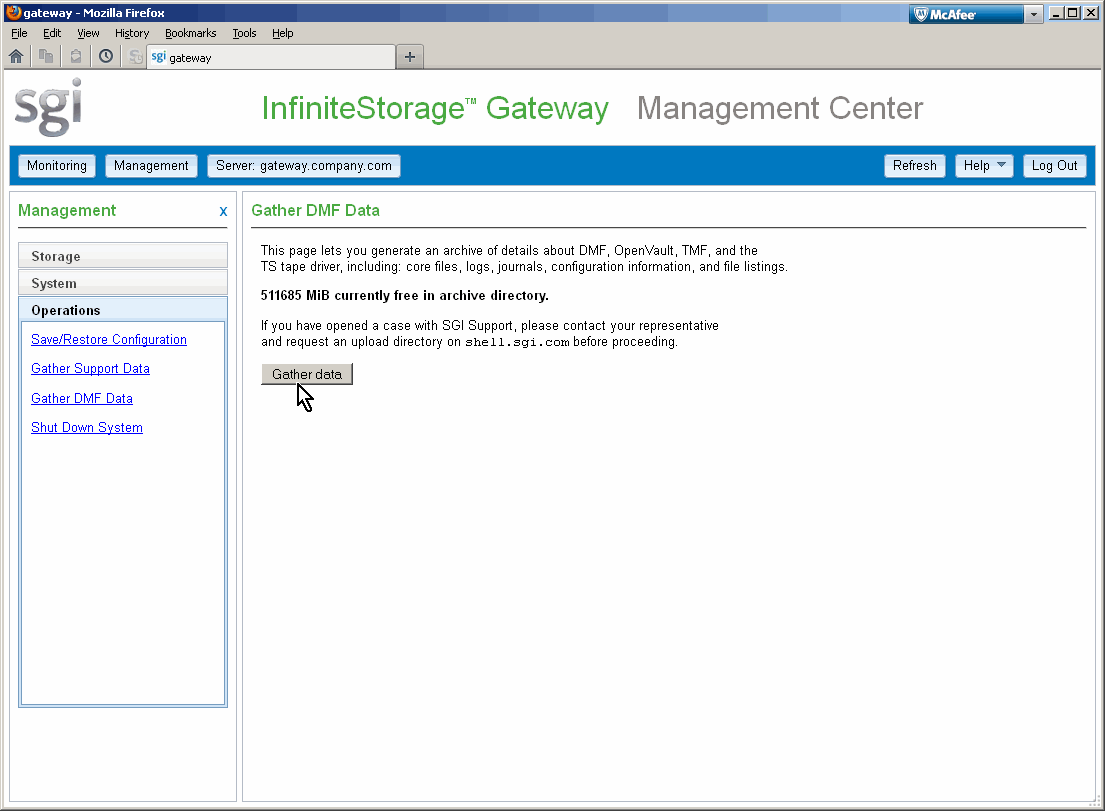The width and height of the screenshot is (1105, 811).
Task: Open the Bookmarks menu
Action: tap(190, 33)
